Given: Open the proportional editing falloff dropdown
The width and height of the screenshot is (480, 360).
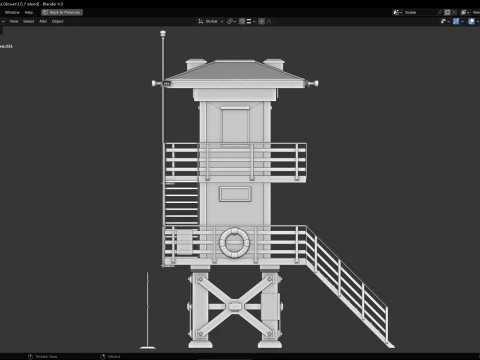Looking at the screenshot, I should [270, 21].
